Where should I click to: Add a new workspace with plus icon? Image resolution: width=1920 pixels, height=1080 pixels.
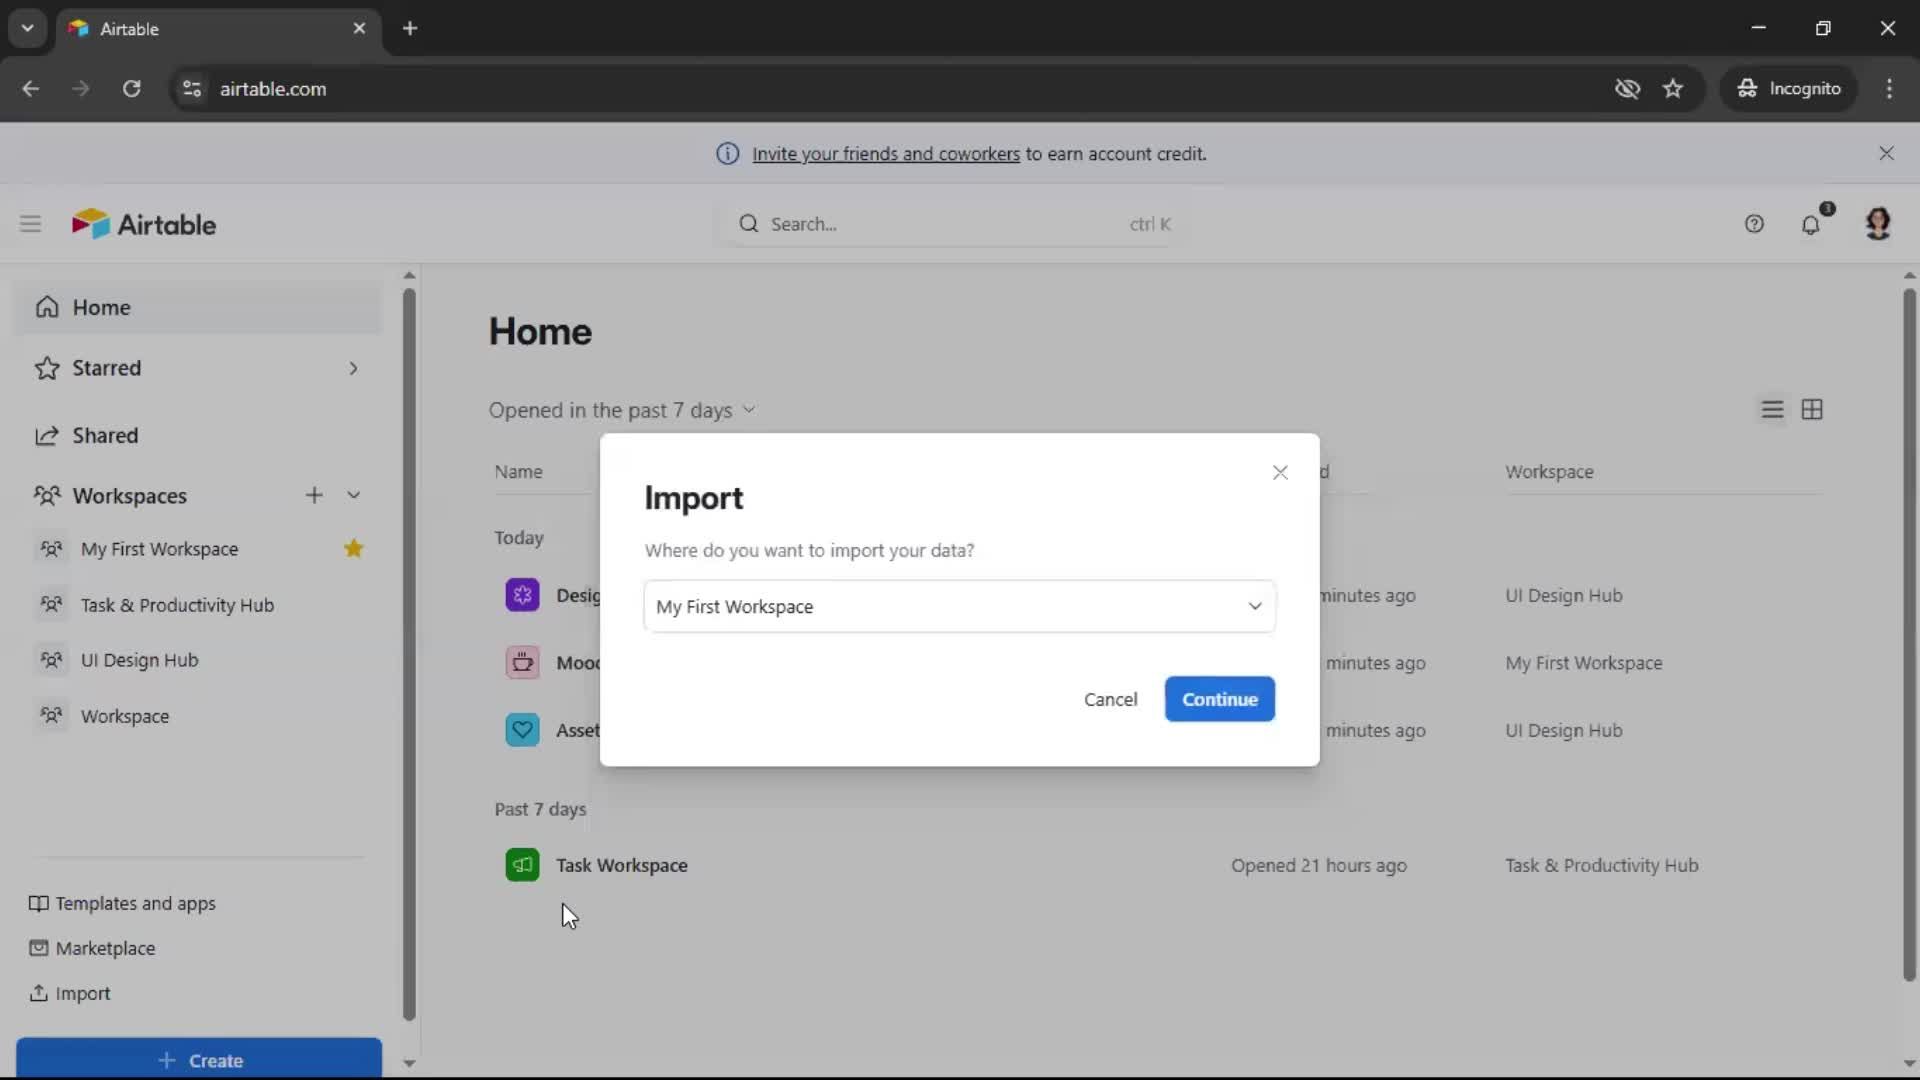point(314,495)
